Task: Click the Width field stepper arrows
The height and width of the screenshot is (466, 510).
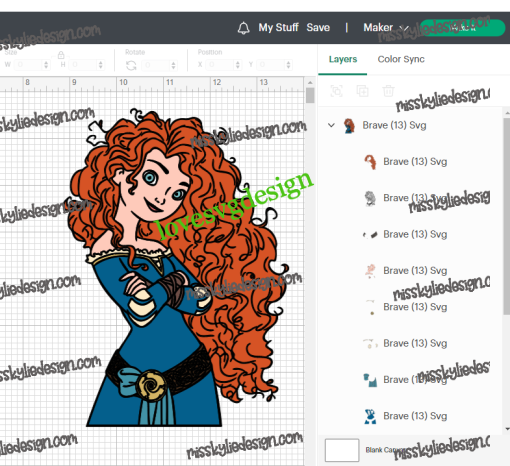Action: (46, 65)
